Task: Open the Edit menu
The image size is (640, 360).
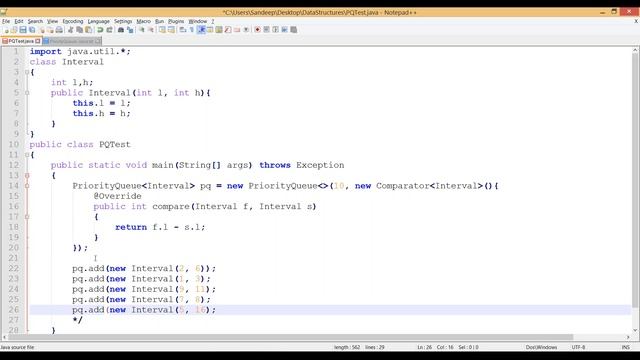Action: (x=19, y=21)
